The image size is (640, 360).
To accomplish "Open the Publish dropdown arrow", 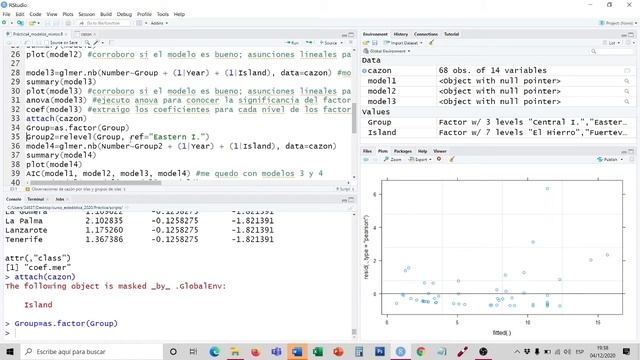I will 622,160.
